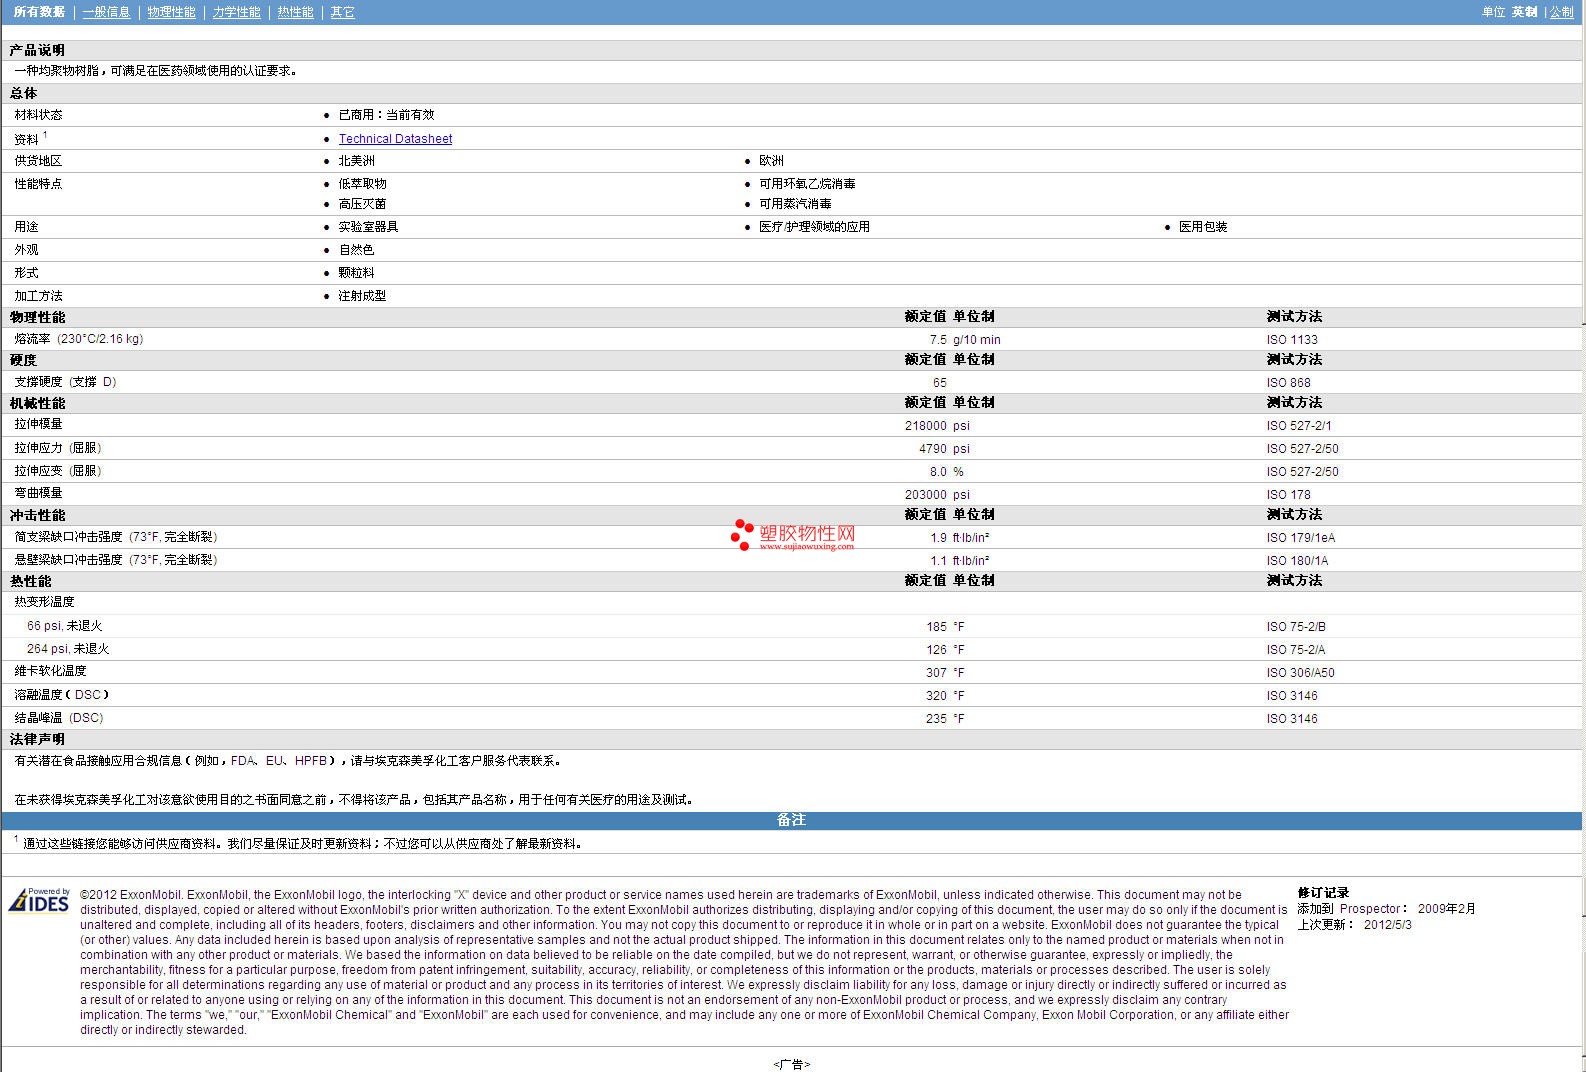Screen dimensions: 1586x1072
Task: Open the 其它 tab
Action: coord(342,12)
